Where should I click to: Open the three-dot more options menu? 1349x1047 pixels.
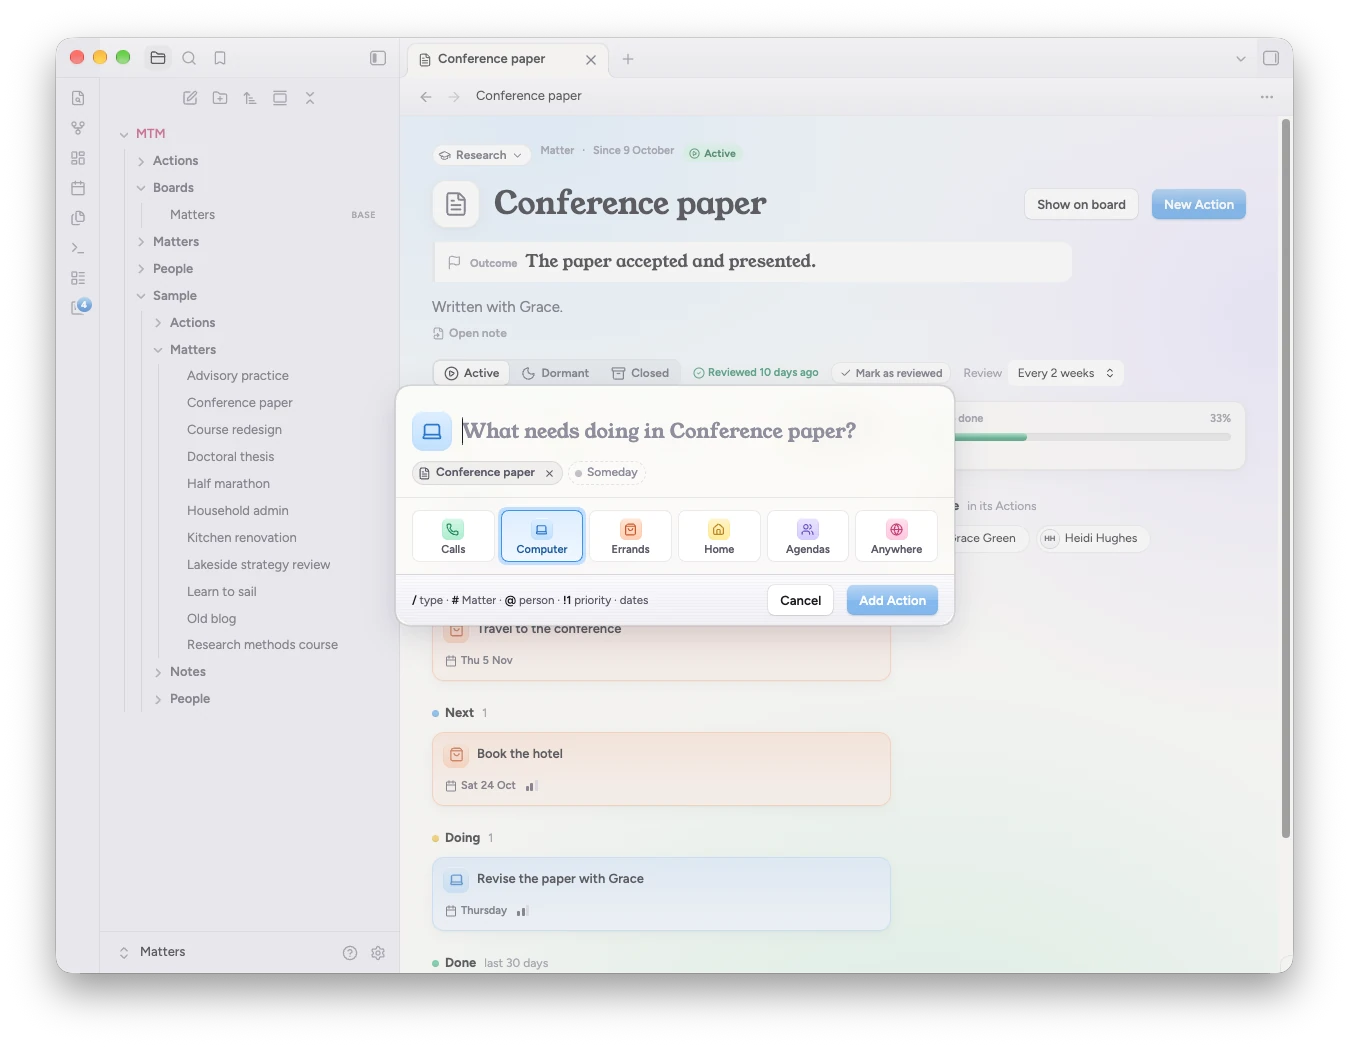(1267, 97)
